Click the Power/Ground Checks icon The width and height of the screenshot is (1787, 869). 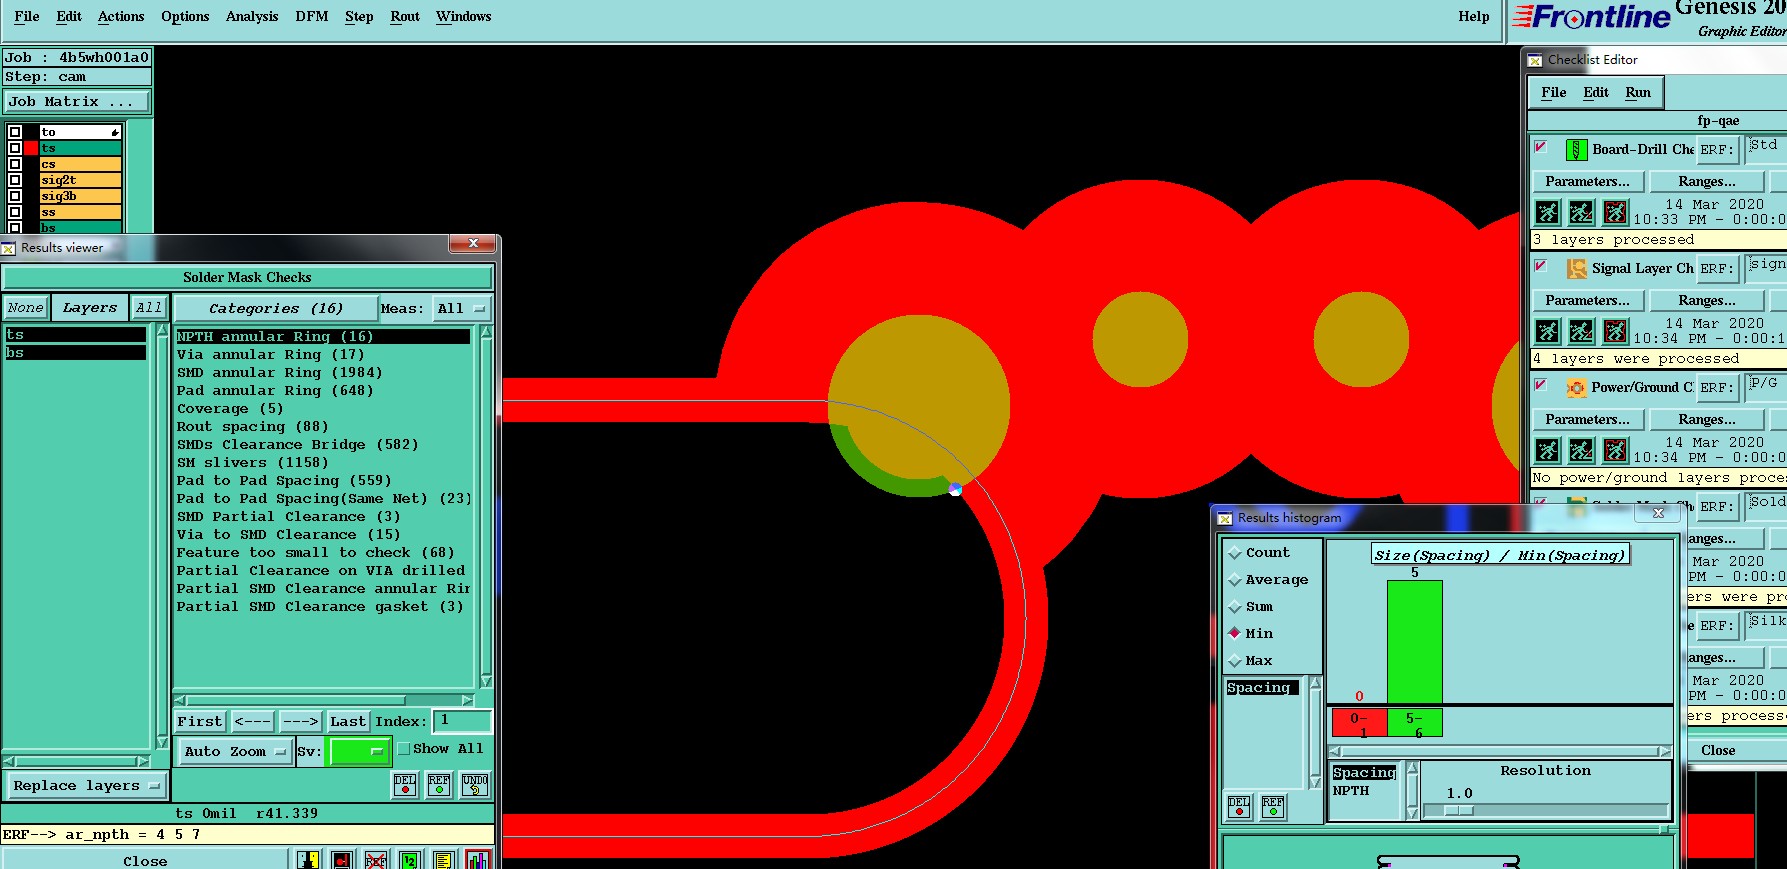(x=1576, y=388)
